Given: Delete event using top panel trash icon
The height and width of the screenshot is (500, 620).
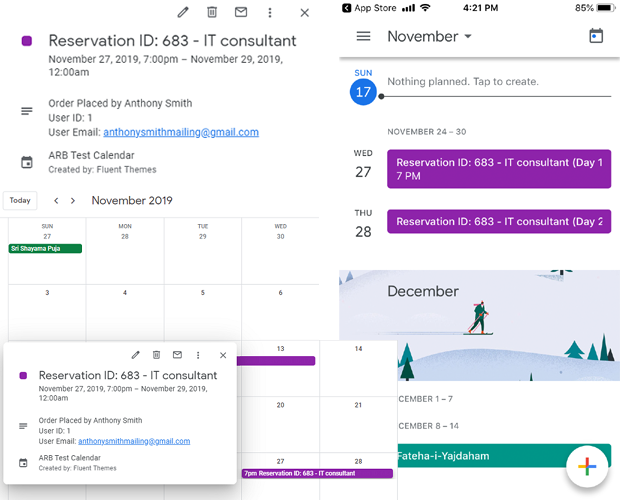Looking at the screenshot, I should click(211, 12).
